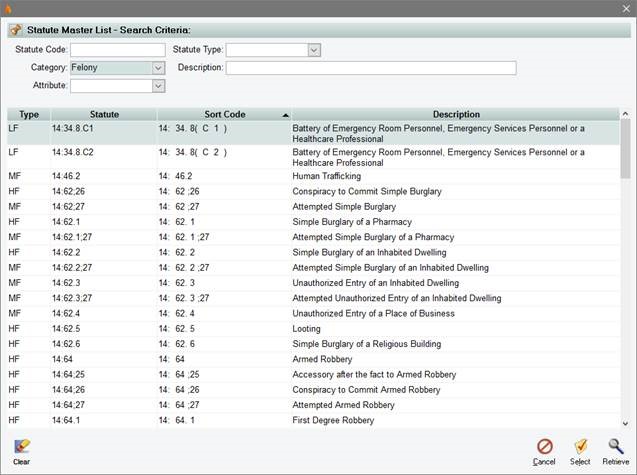Viewport: 637px width, 475px height.
Task: Toggle sort on Sort Code column header
Action: click(221, 115)
